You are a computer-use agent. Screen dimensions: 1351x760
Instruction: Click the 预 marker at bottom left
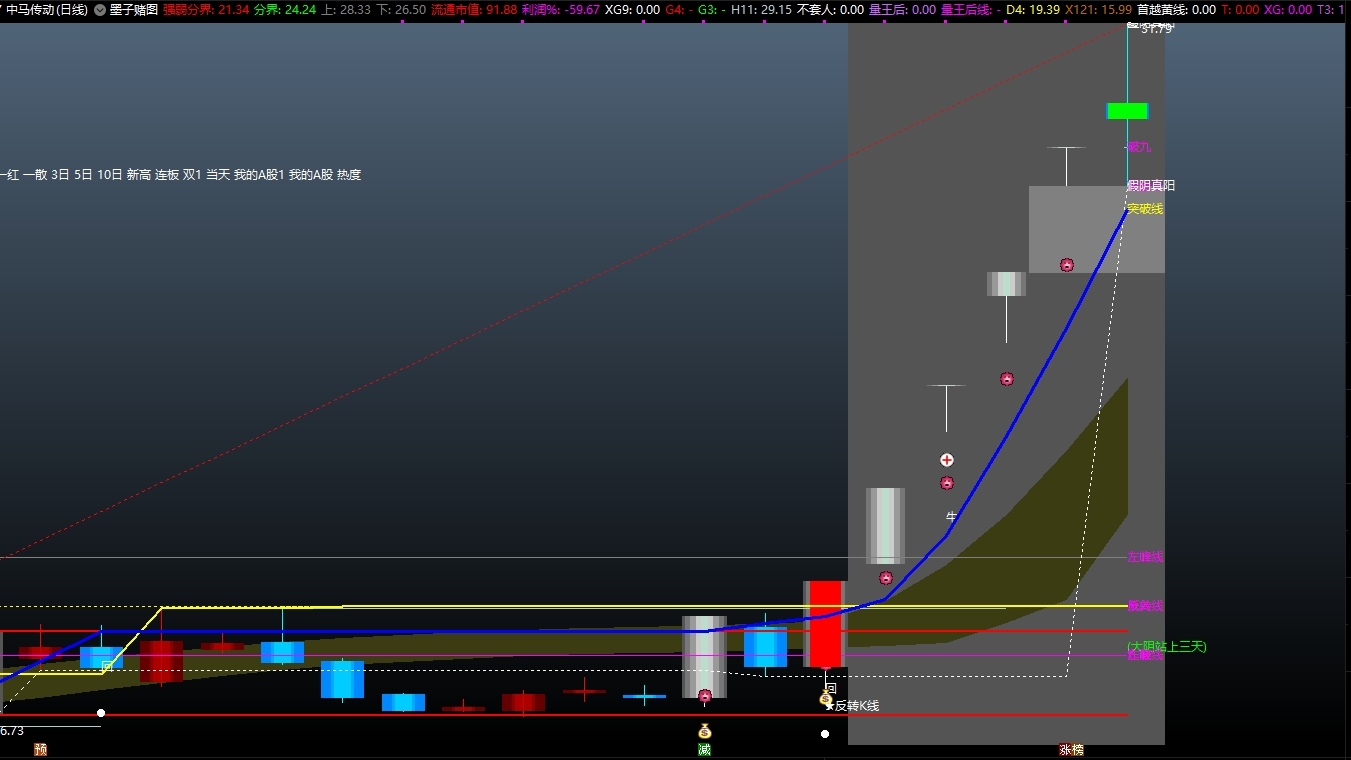pos(40,749)
